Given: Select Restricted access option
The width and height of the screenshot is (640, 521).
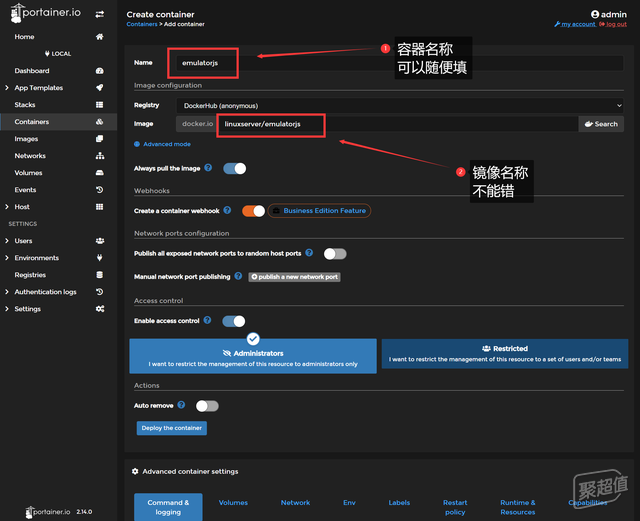Looking at the screenshot, I should tap(505, 354).
